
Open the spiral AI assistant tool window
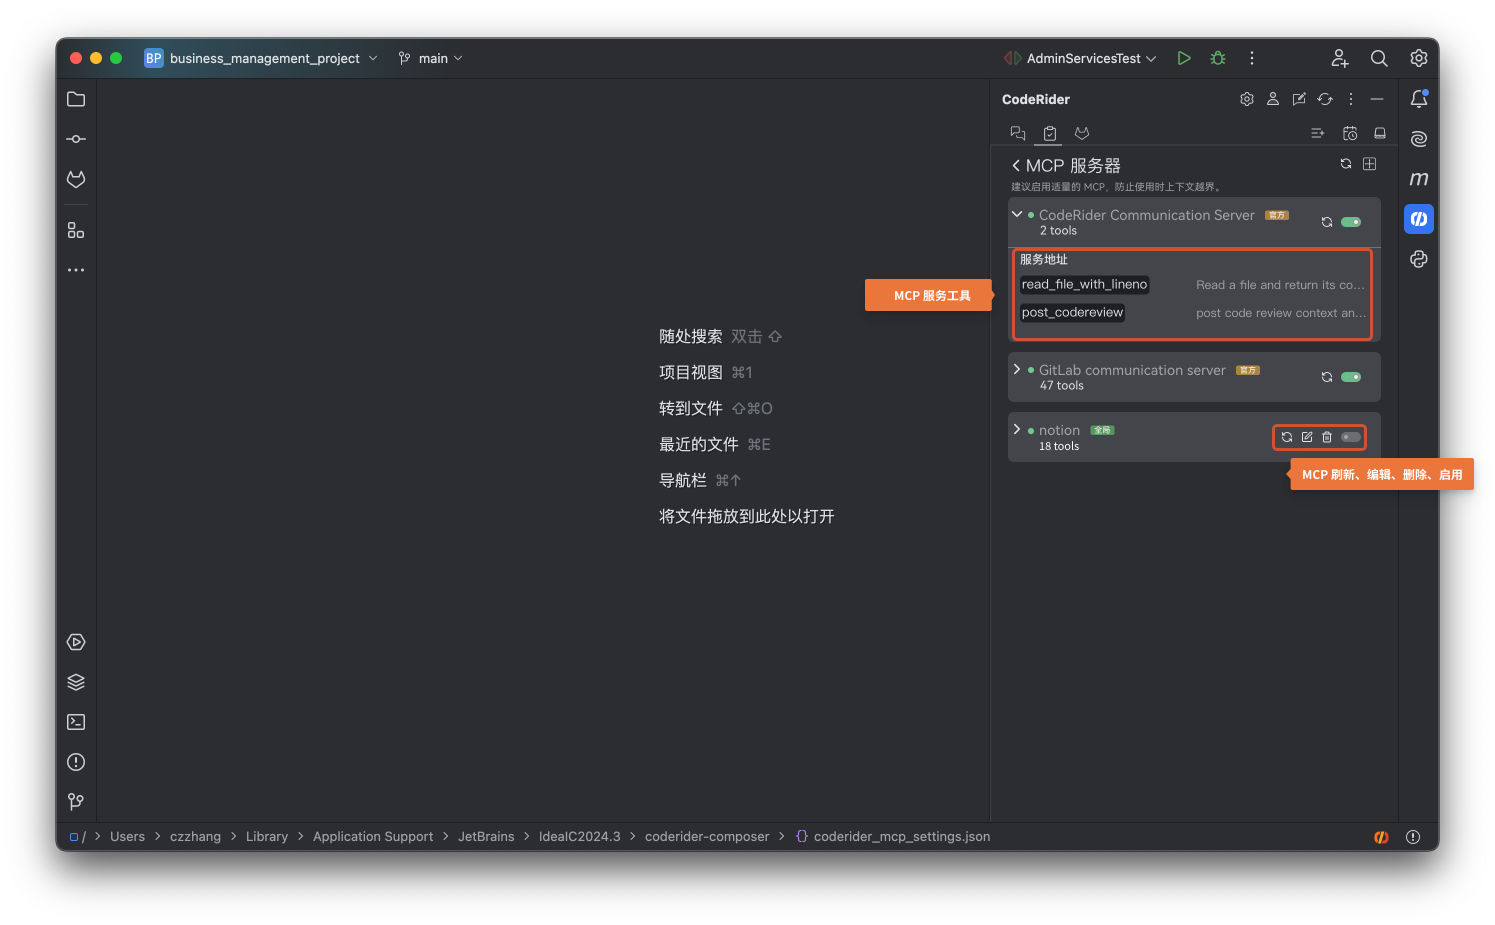click(1419, 139)
